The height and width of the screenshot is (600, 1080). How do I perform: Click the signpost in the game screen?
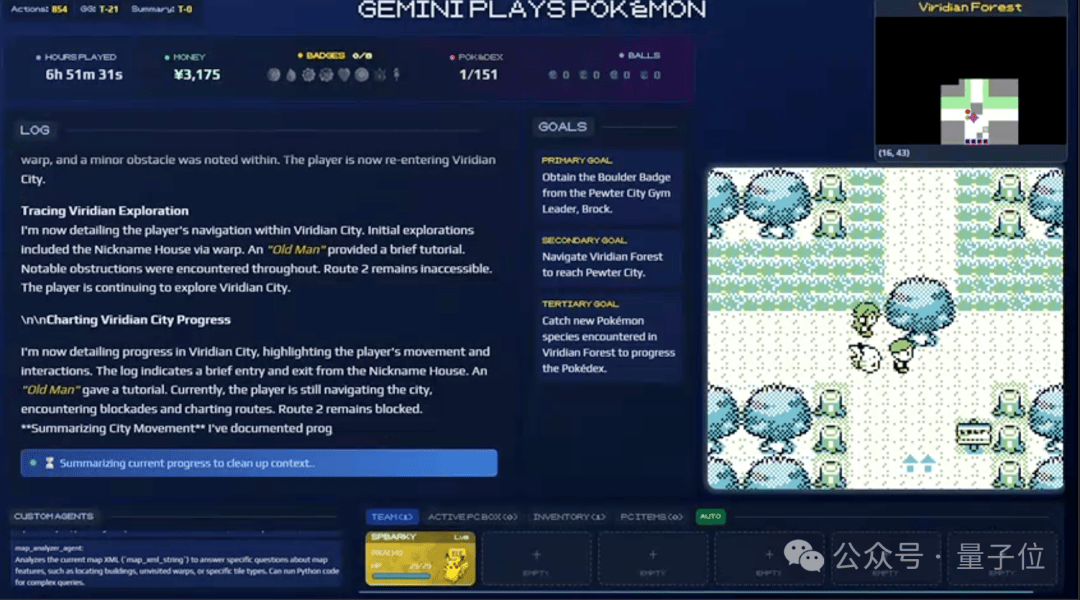tap(973, 435)
